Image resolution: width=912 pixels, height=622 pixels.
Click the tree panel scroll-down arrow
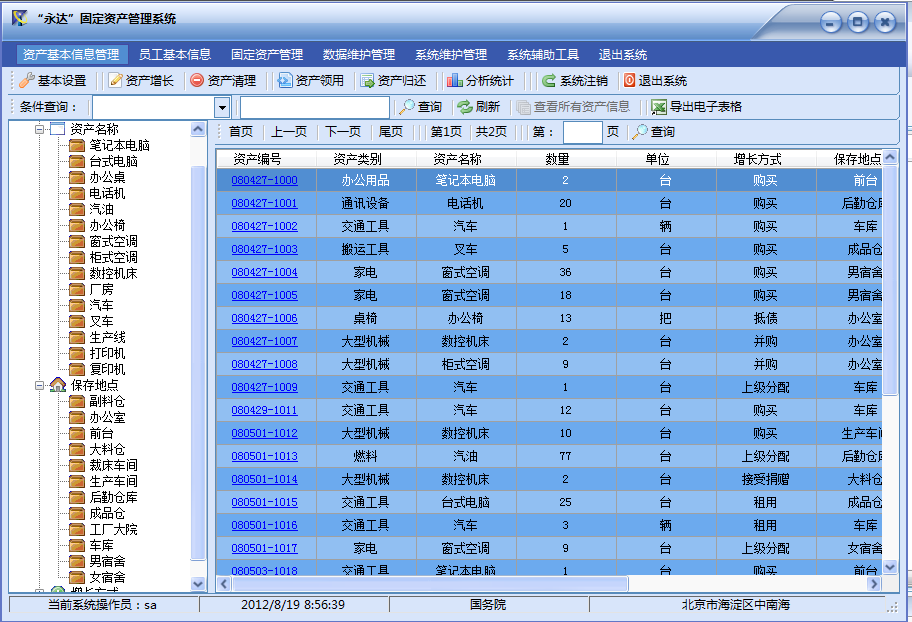pos(198,584)
